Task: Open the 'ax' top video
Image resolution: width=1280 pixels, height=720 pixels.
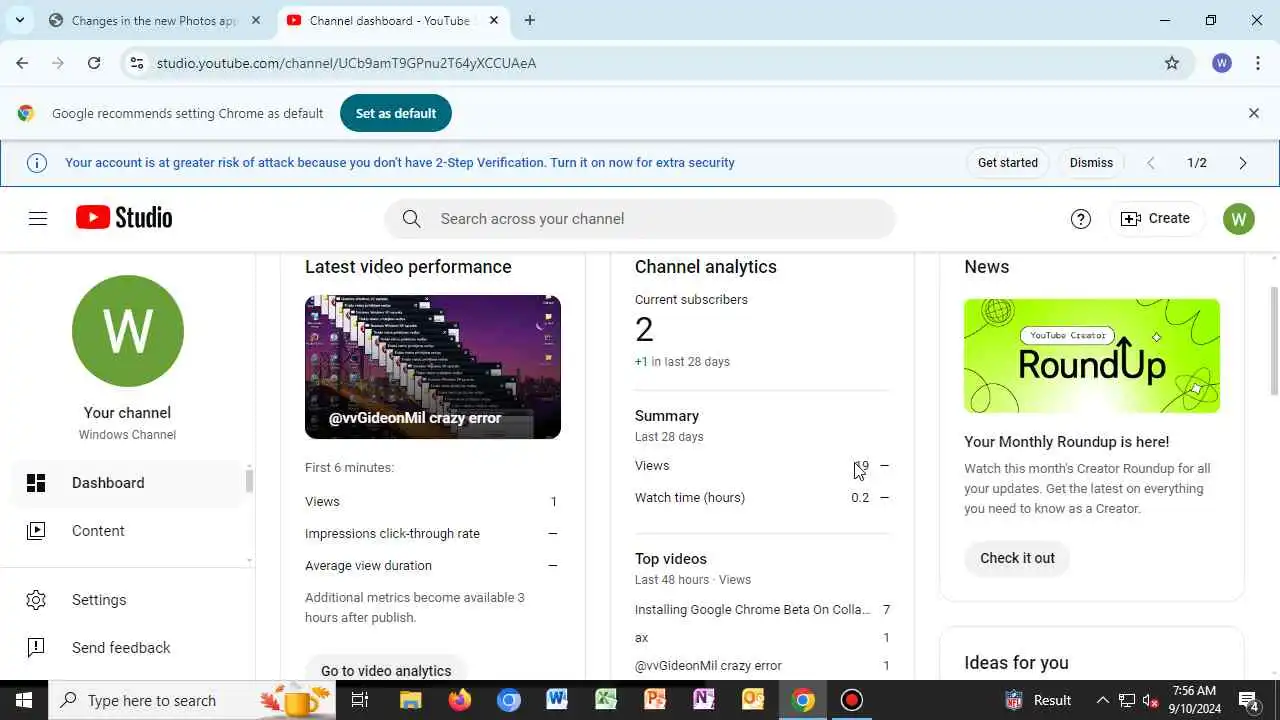Action: pyautogui.click(x=762, y=637)
